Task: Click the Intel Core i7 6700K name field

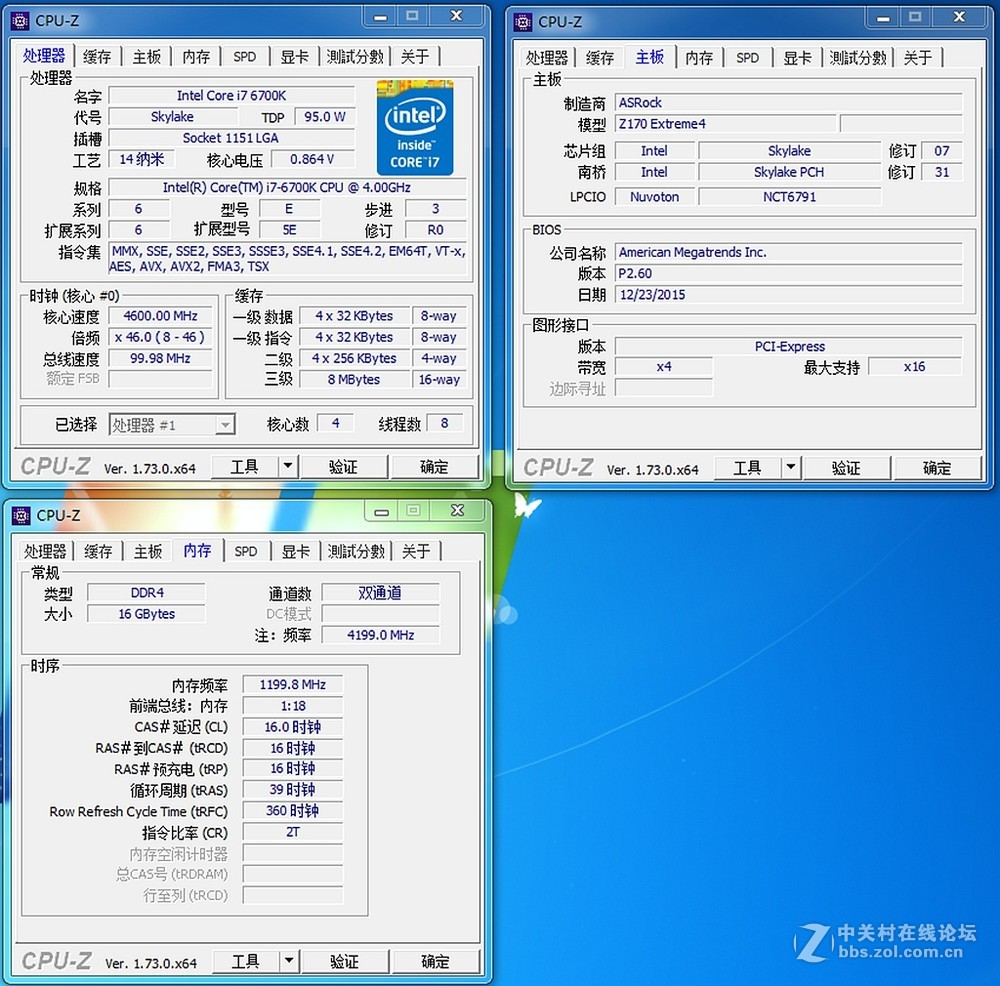Action: click(232, 96)
